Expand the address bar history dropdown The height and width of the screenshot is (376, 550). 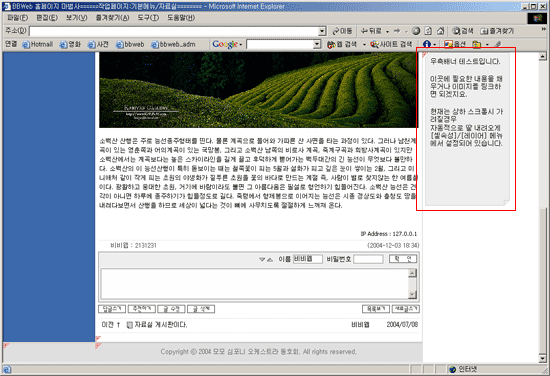322,31
